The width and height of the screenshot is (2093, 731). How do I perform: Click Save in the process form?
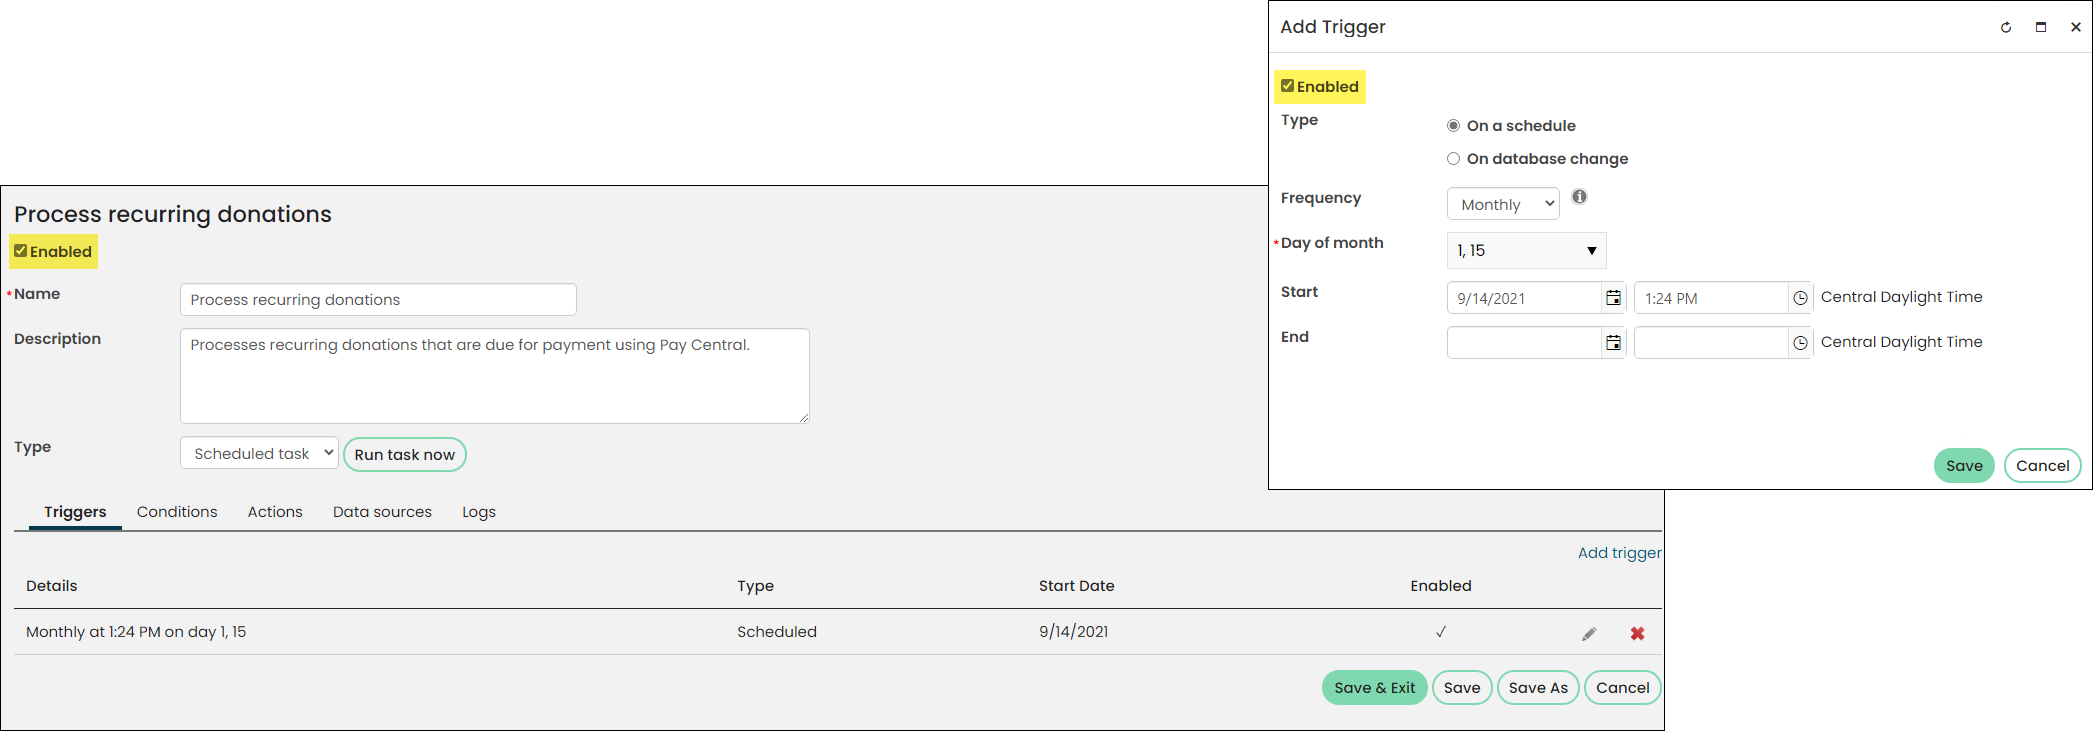click(1462, 688)
